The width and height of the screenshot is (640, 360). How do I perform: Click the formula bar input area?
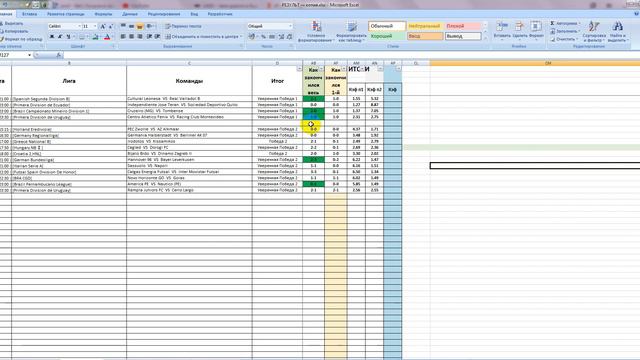[x=351, y=55]
